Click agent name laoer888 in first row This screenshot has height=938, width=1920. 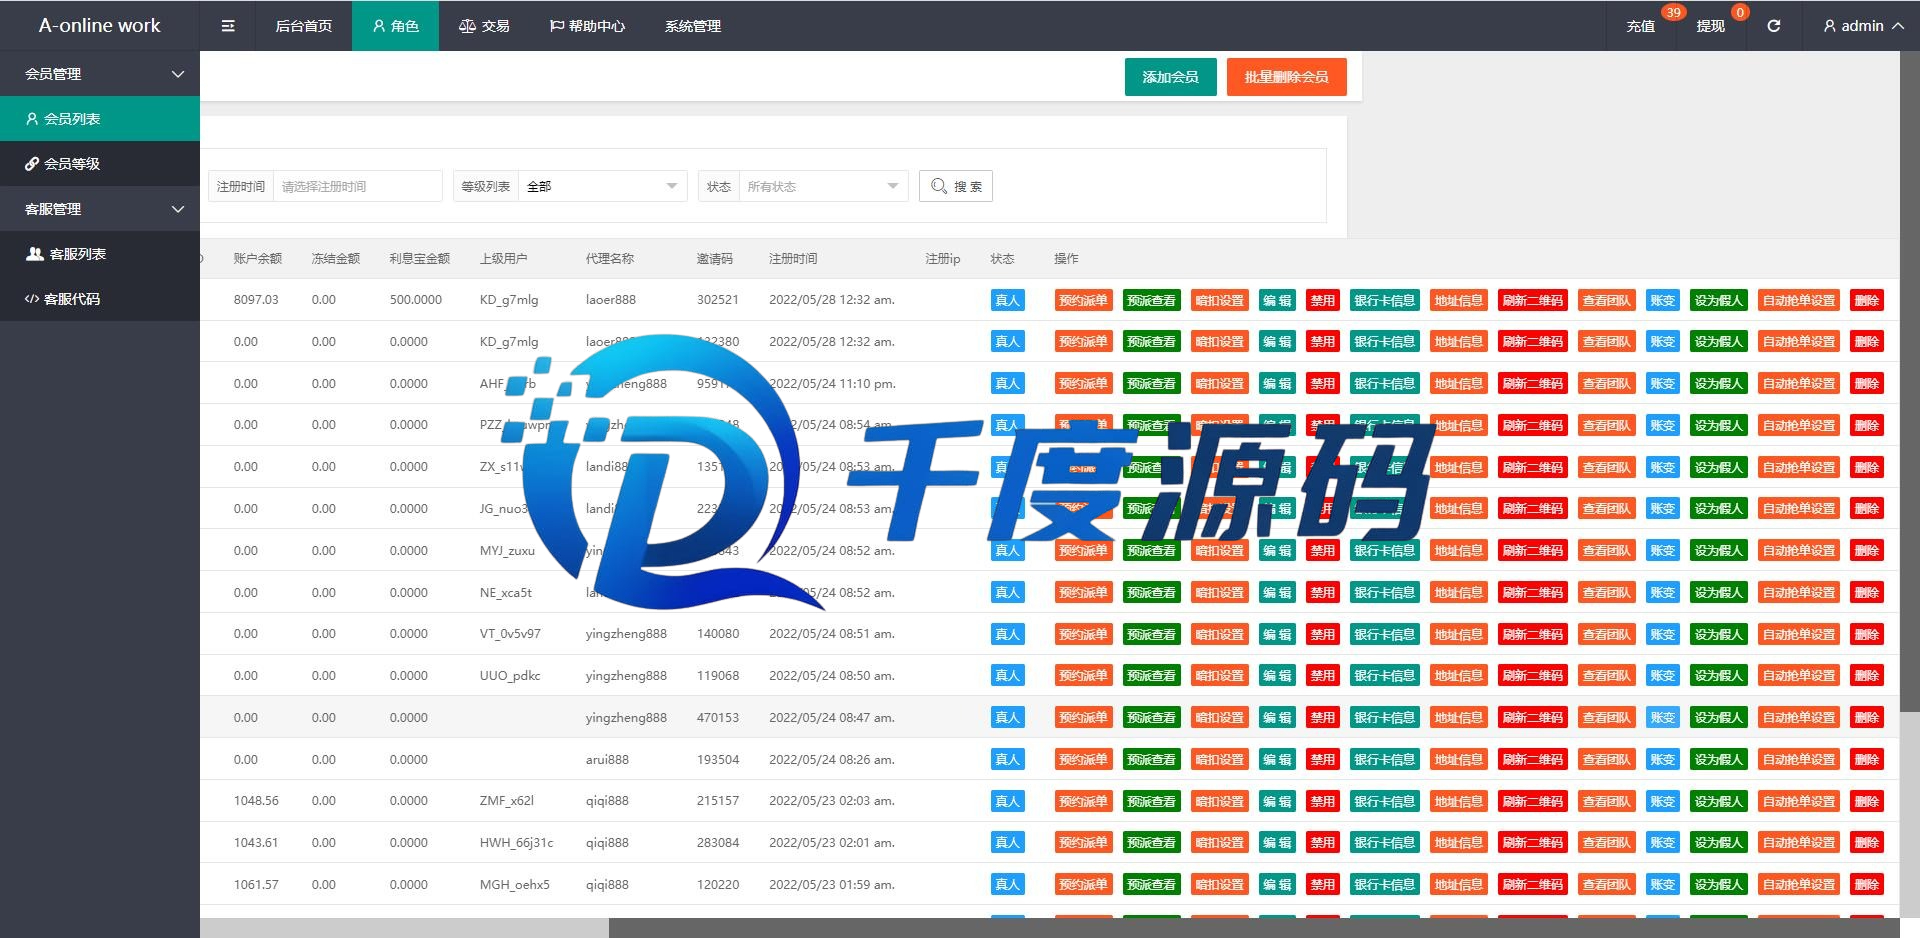click(x=610, y=300)
